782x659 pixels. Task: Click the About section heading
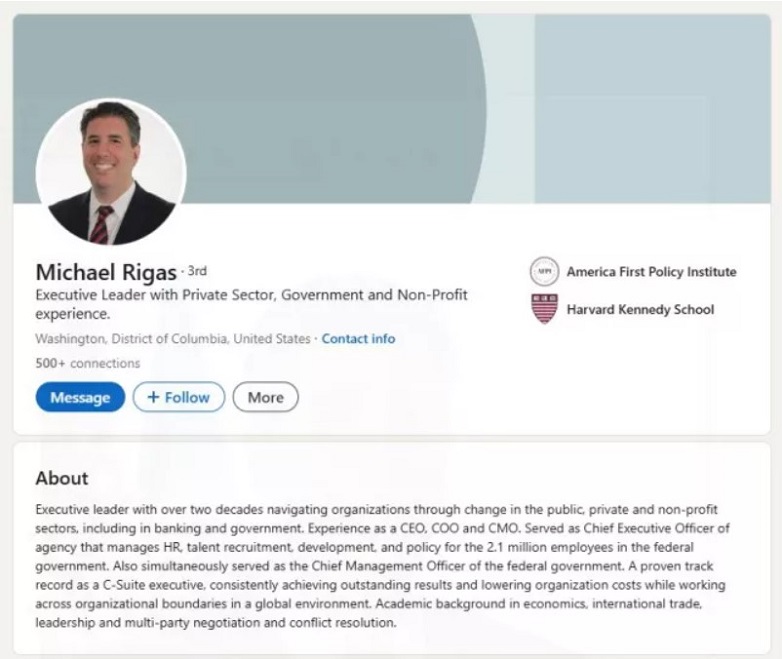coord(62,478)
